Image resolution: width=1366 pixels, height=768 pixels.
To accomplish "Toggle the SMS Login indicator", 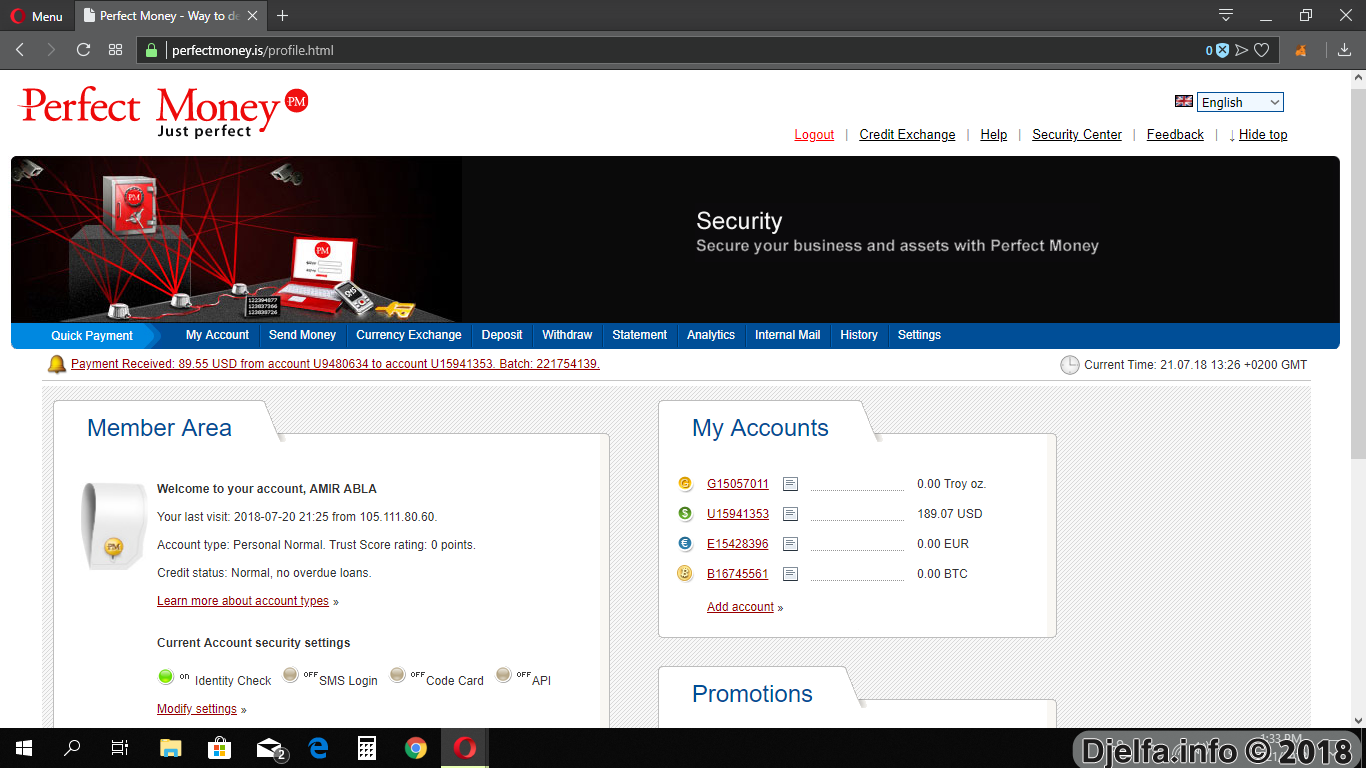I will [291, 675].
